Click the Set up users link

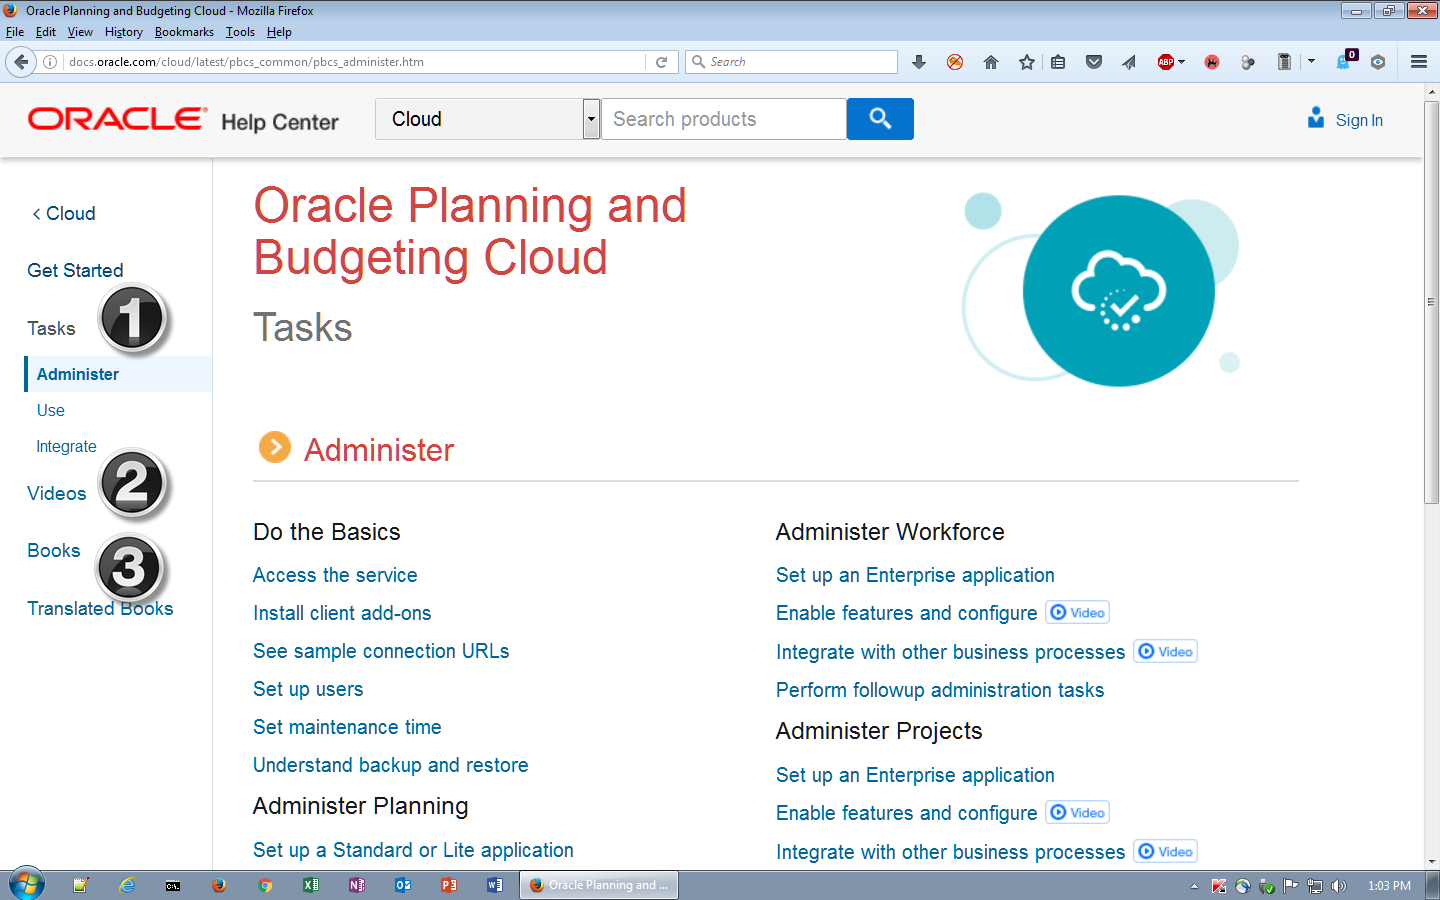pos(308,689)
